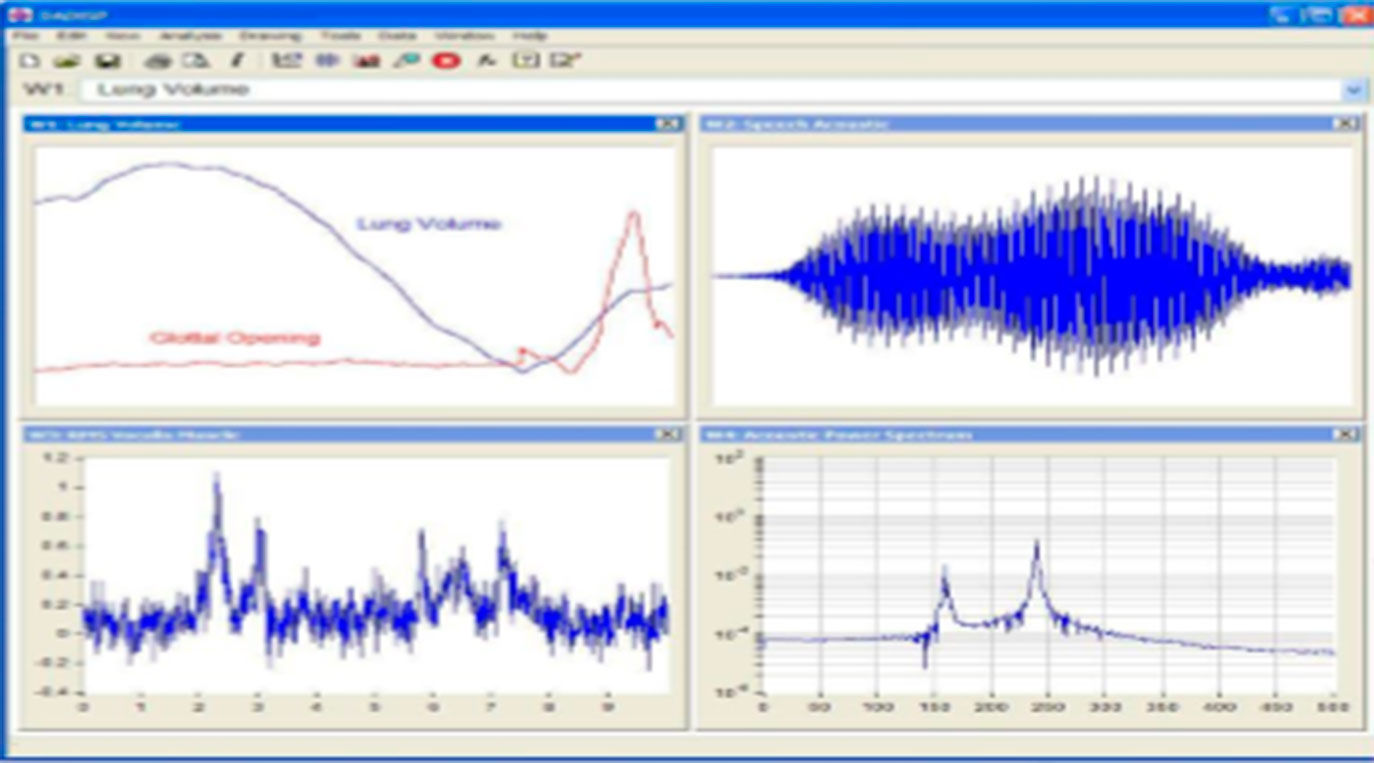The image size is (1374, 763).
Task: Open the Help menu
Action: [530, 35]
